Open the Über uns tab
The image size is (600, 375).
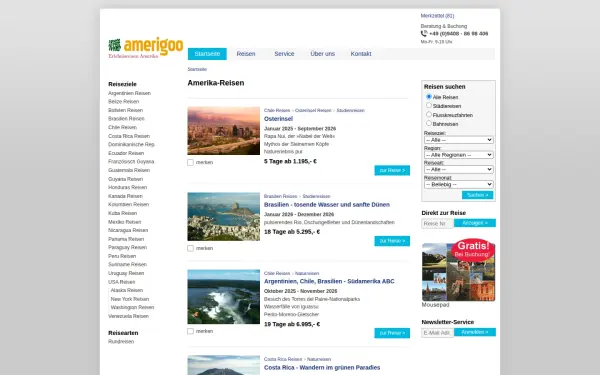[x=323, y=54]
